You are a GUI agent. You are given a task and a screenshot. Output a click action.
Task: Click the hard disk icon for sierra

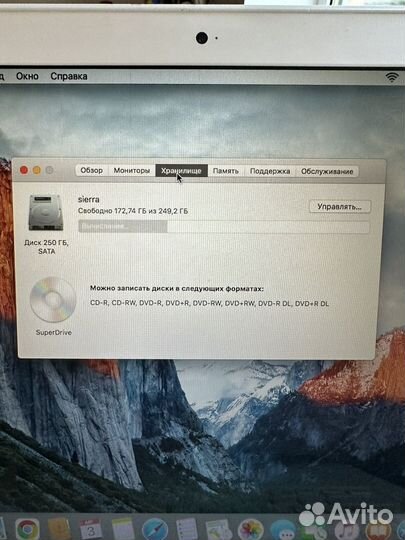(45, 212)
